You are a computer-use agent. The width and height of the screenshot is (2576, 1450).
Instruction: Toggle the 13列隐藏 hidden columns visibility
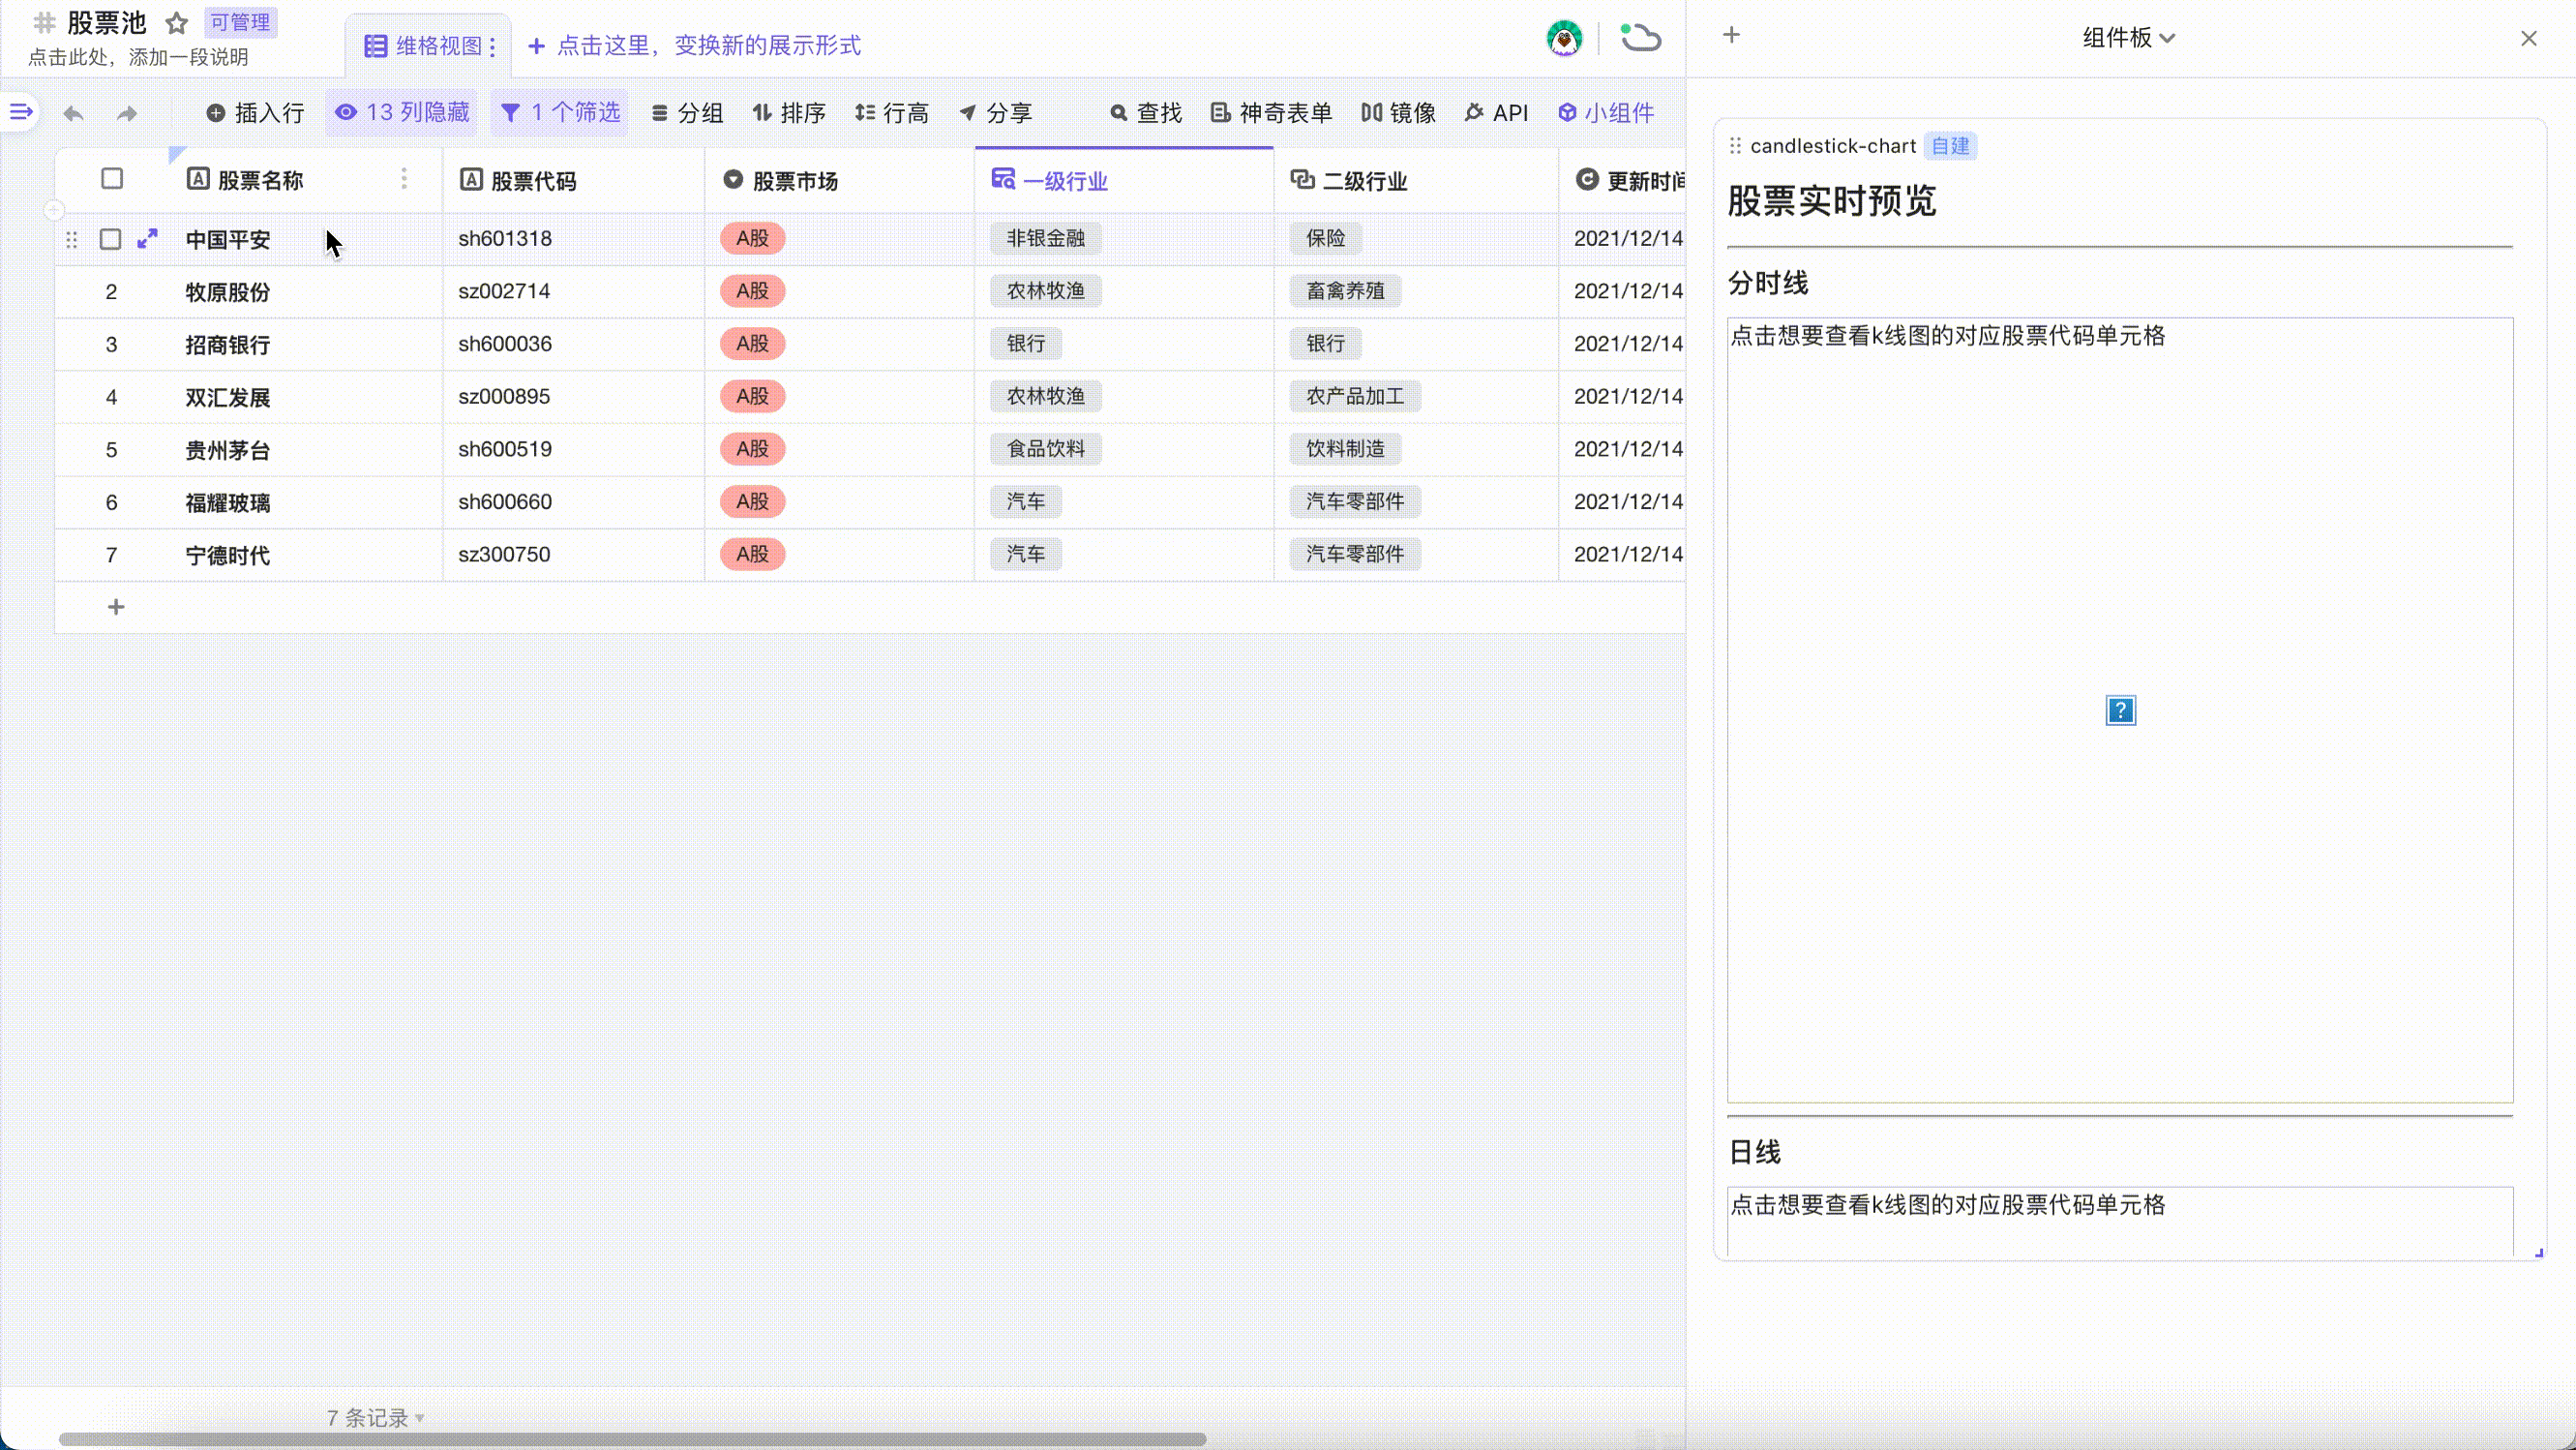[x=401, y=113]
